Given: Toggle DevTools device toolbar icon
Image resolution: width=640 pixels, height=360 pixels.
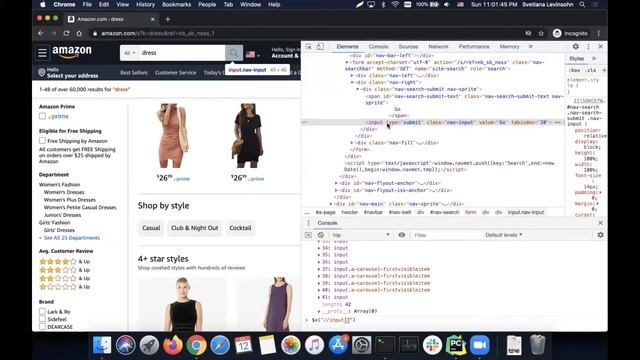Looking at the screenshot, I should pos(320,47).
